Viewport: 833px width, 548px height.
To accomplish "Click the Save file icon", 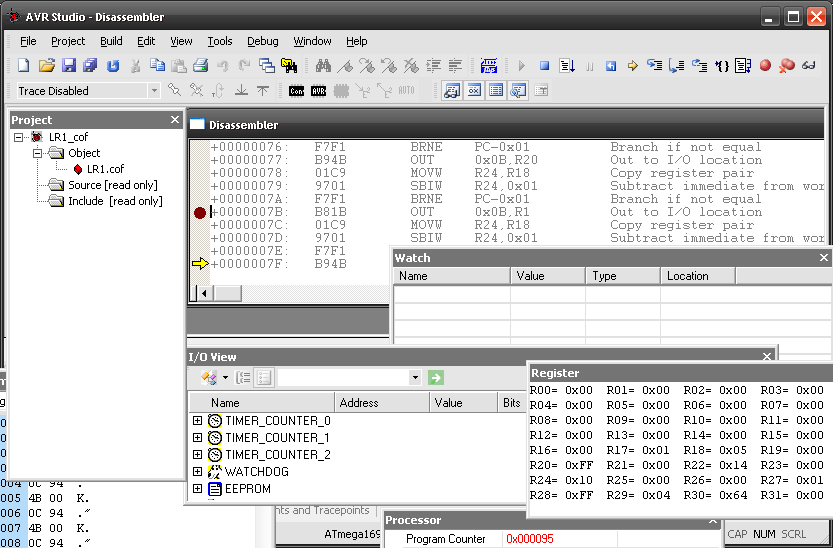I will pos(69,66).
